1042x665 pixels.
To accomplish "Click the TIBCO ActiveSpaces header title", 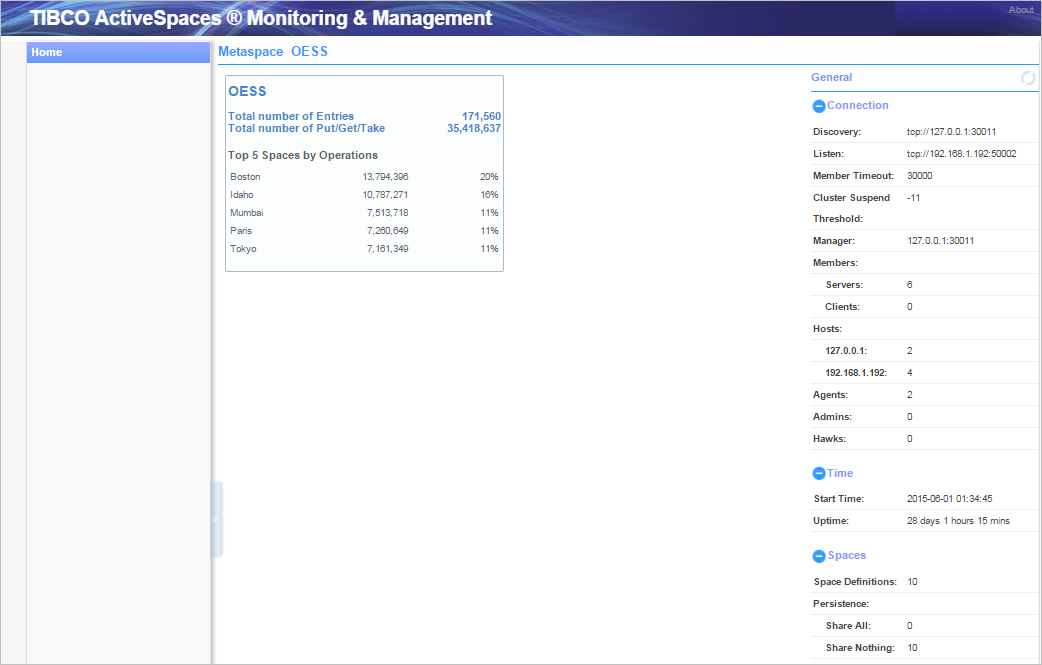I will point(261,18).
